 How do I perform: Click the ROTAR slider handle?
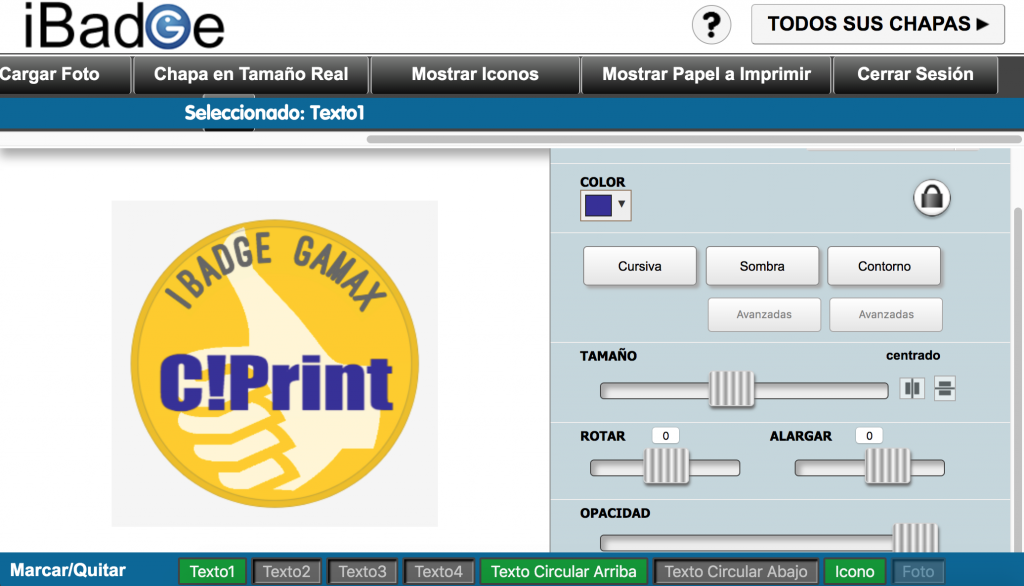[666, 466]
